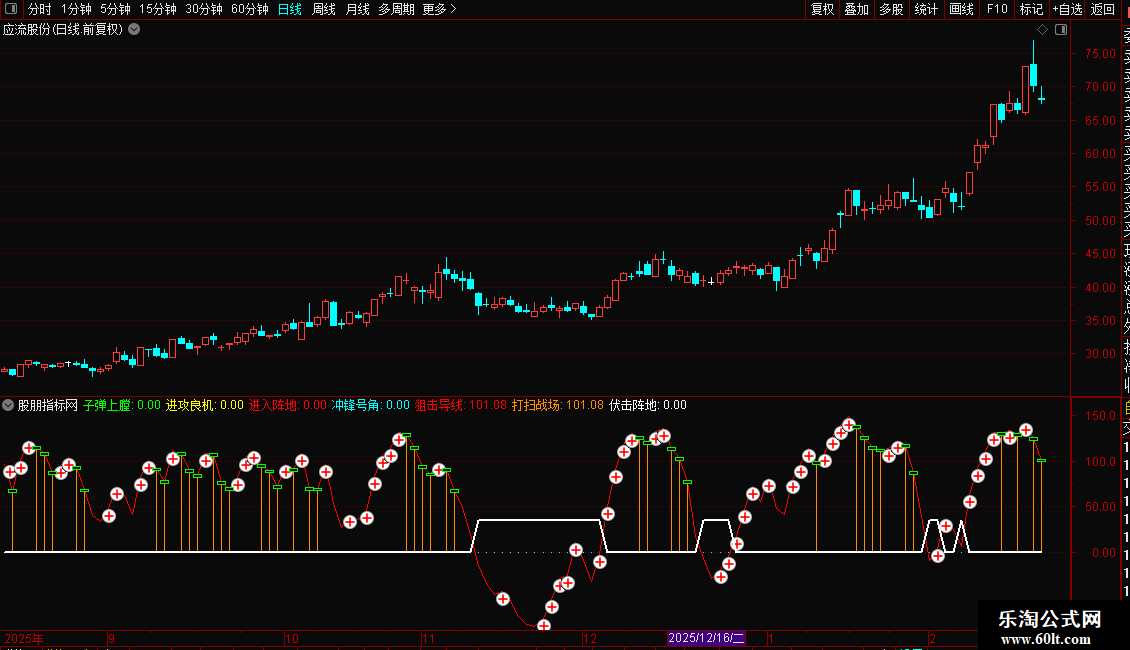Click month 9 marker on time axis
Viewport: 1130px width, 650px height.
pos(112,638)
